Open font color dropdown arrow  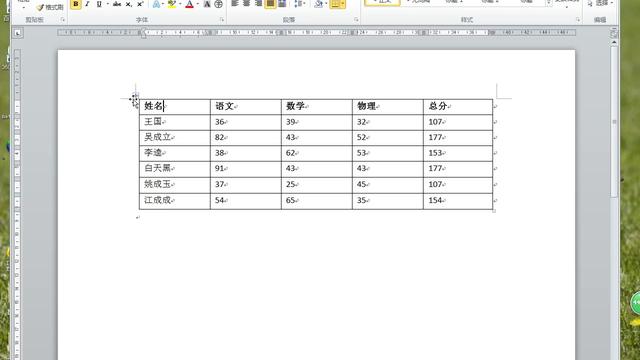click(198, 4)
